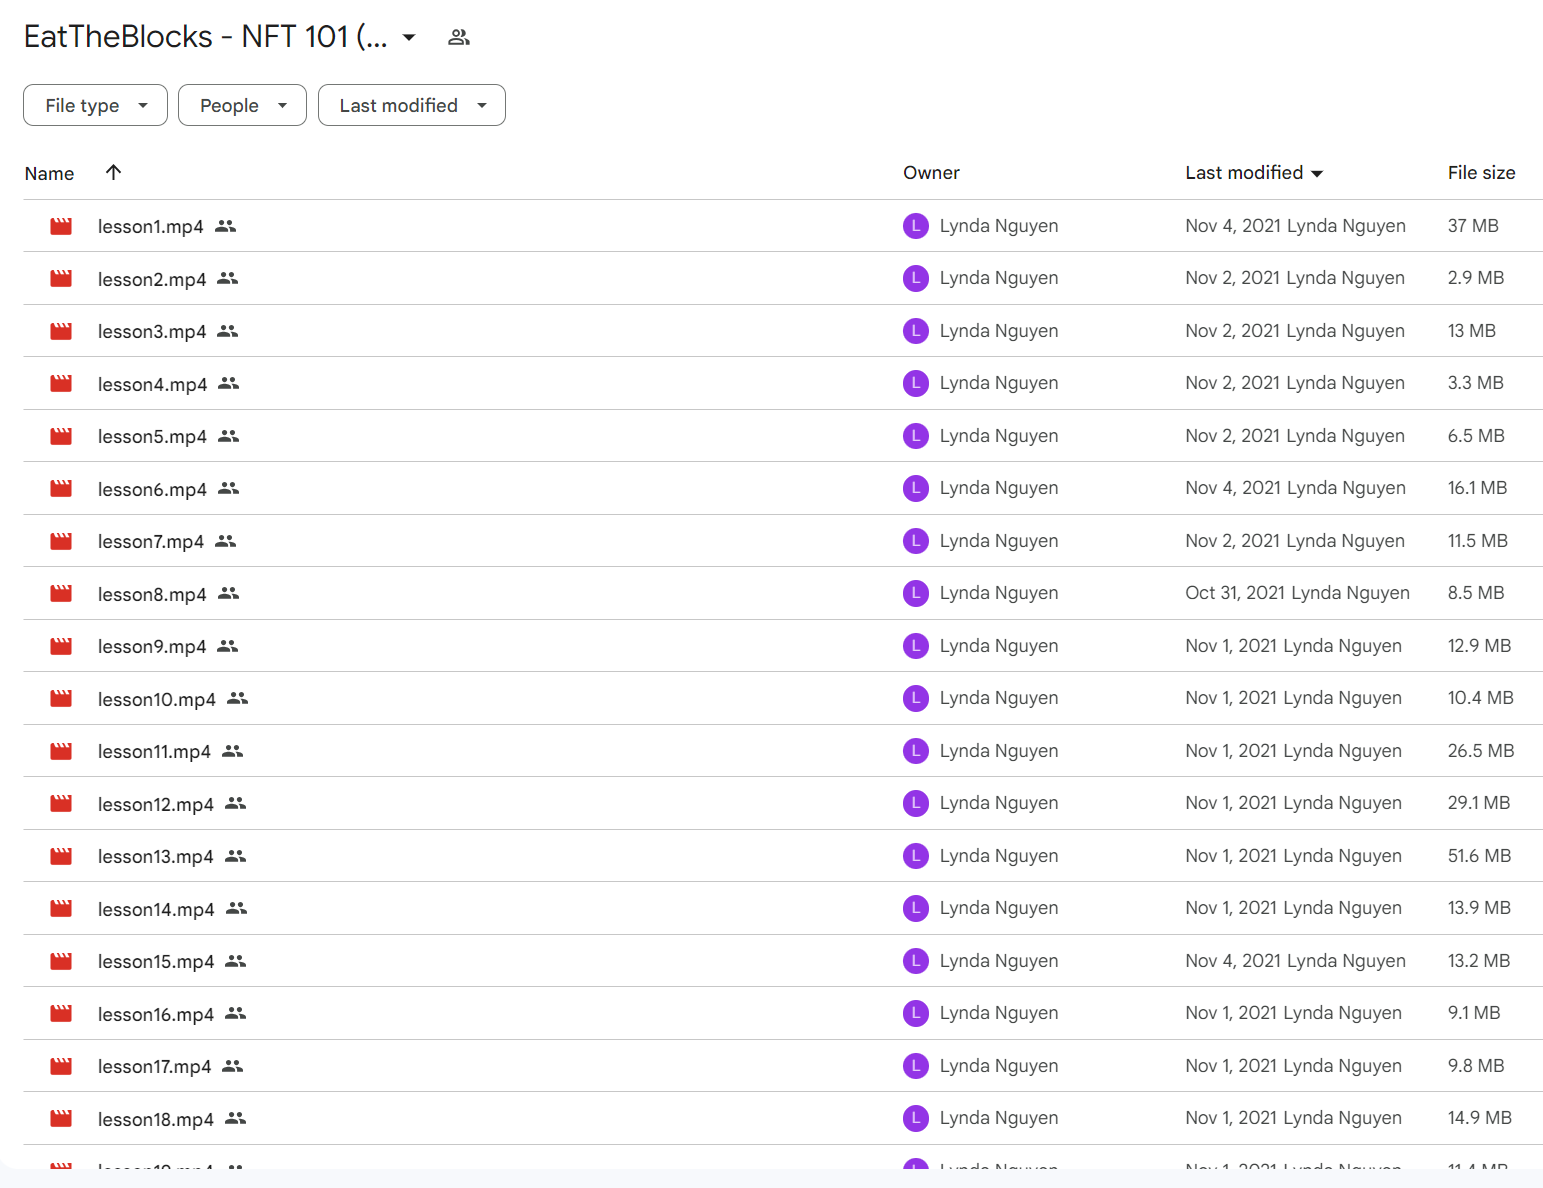The height and width of the screenshot is (1188, 1543).
Task: Select the lesson14.mp4 file name
Action: (x=156, y=909)
